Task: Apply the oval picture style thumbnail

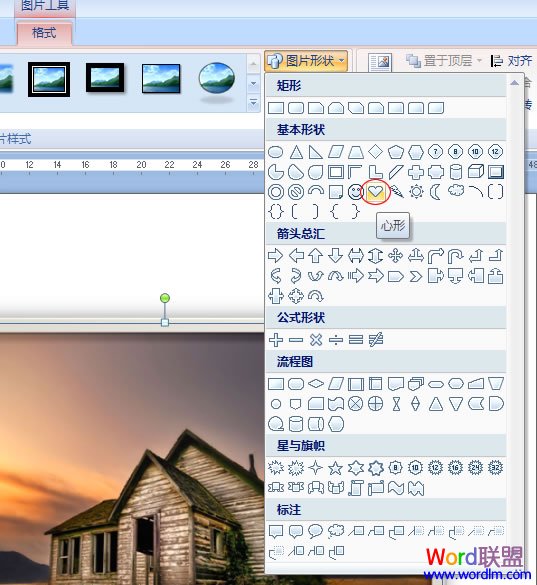Action: 217,79
